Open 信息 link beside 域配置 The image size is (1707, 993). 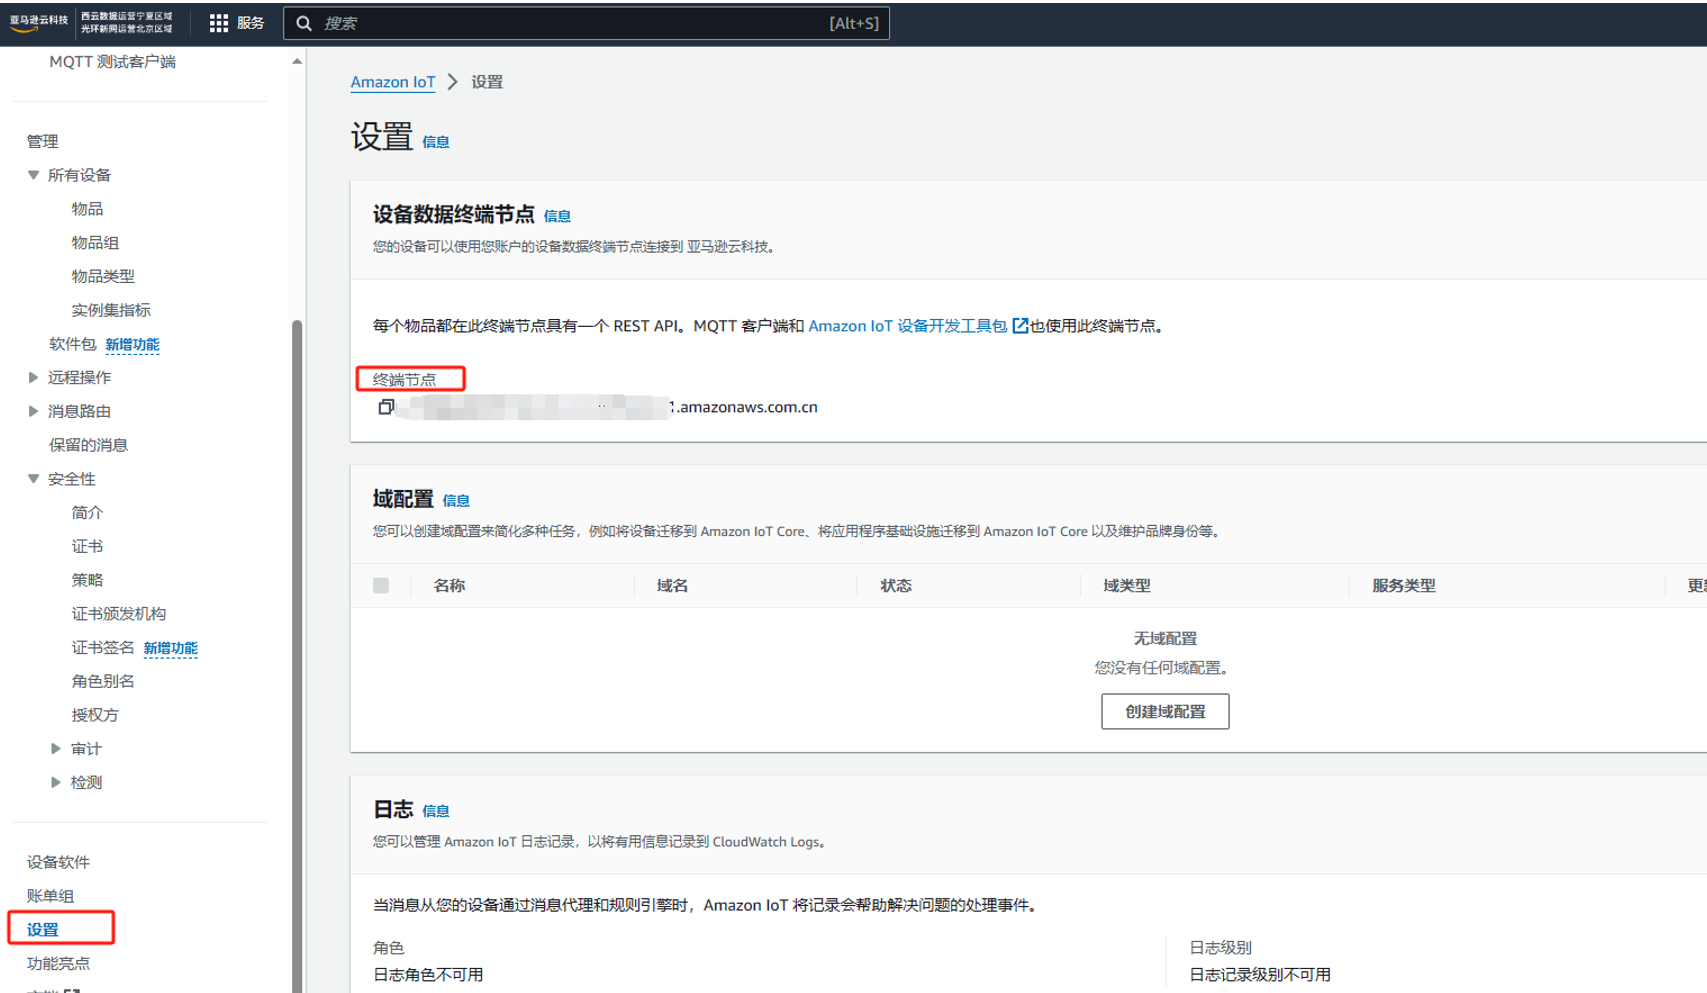point(456,501)
